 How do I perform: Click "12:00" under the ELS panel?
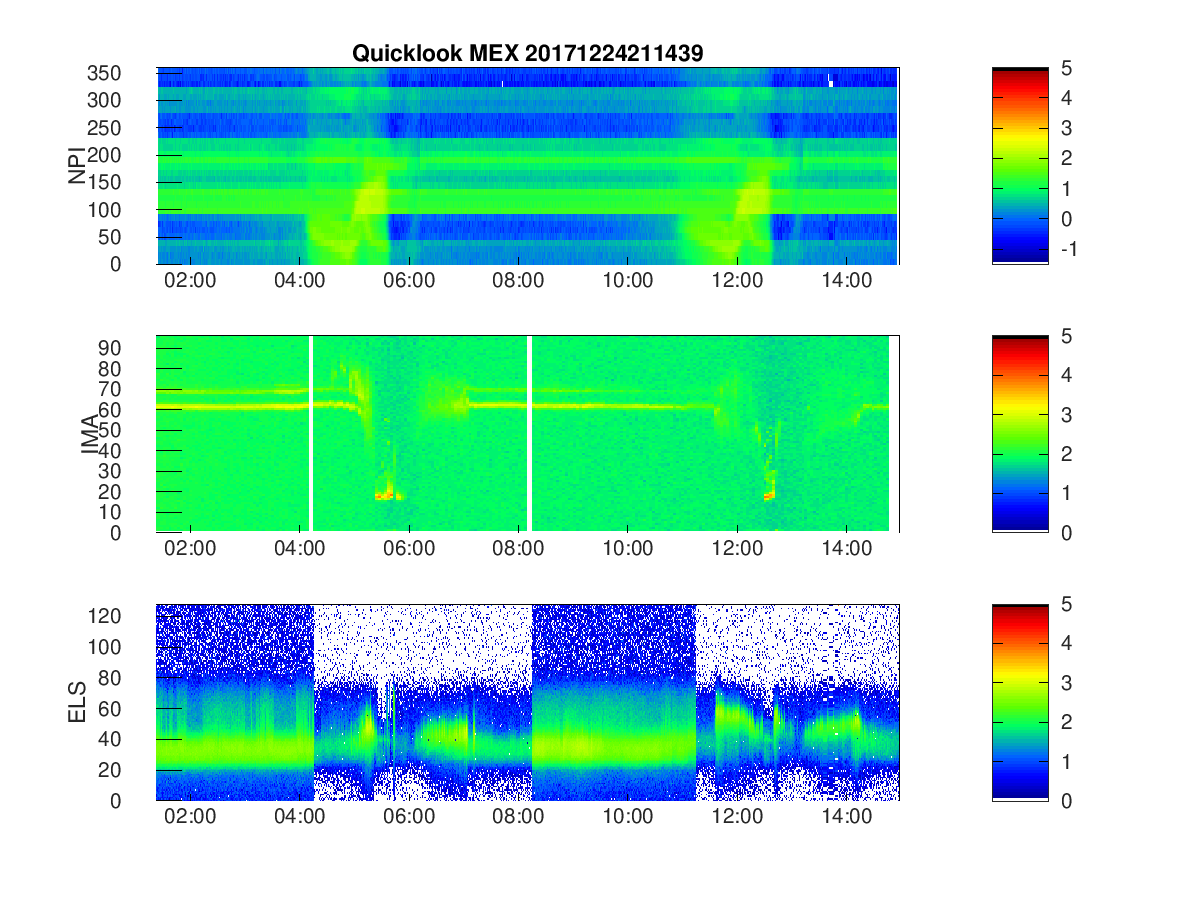pos(737,817)
